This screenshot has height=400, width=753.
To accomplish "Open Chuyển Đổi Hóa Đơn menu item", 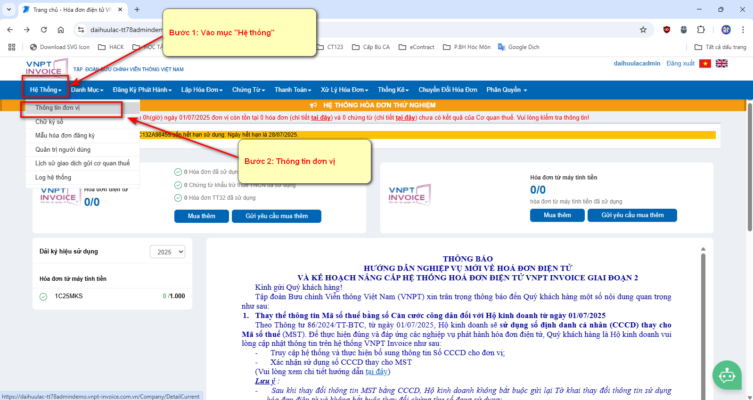I will (448, 90).
